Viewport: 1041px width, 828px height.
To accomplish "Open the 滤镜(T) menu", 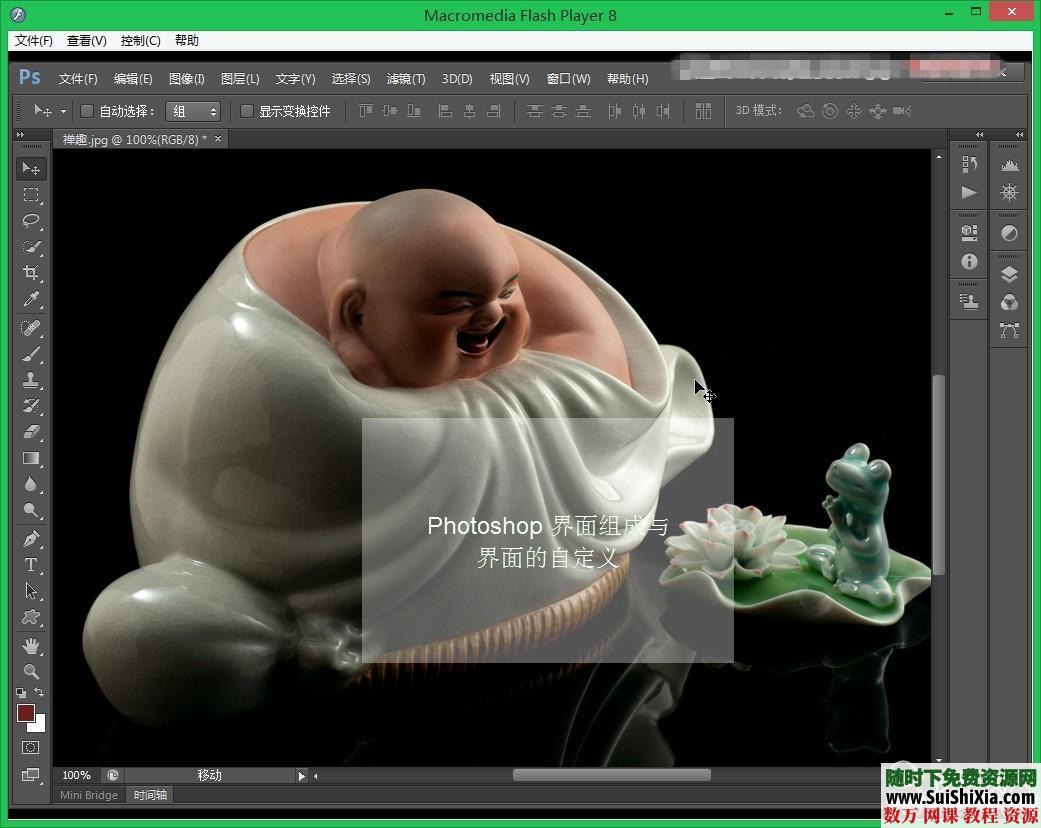I will 405,78.
